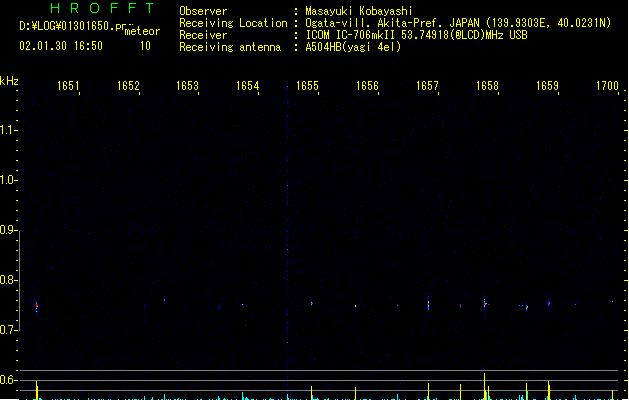This screenshot has height=400, width=629.
Task: Click the HROFFT title text
Action: 102,8
